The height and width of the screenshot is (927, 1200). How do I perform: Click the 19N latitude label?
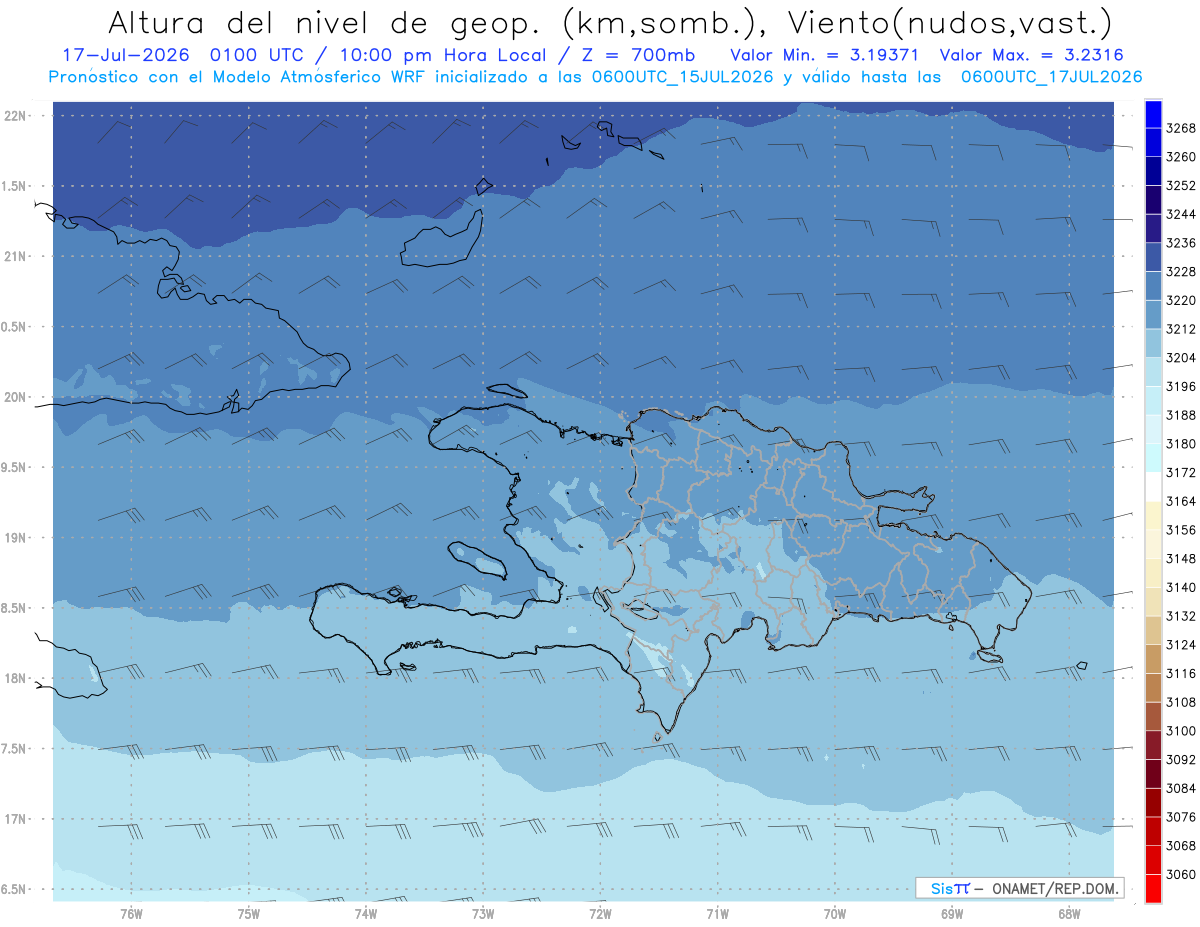coord(15,538)
